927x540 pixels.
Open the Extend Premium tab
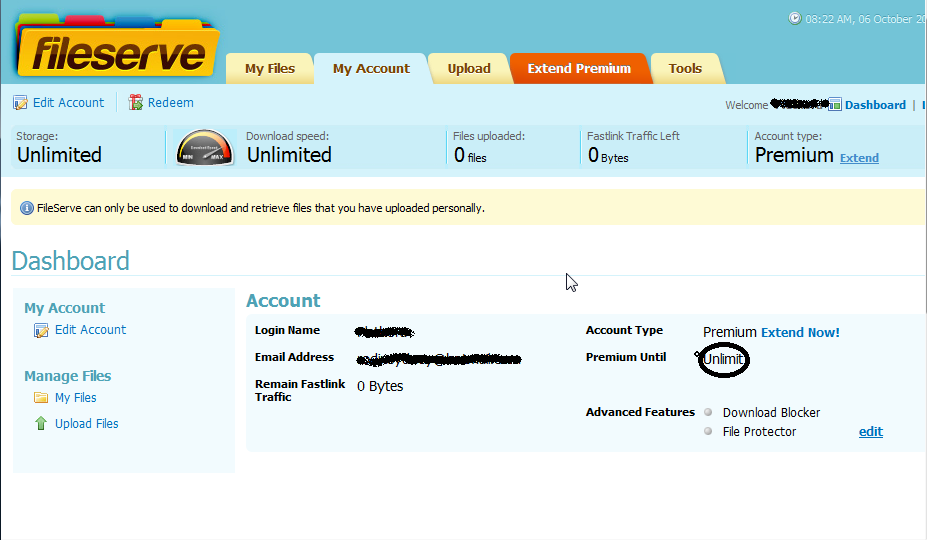point(579,69)
